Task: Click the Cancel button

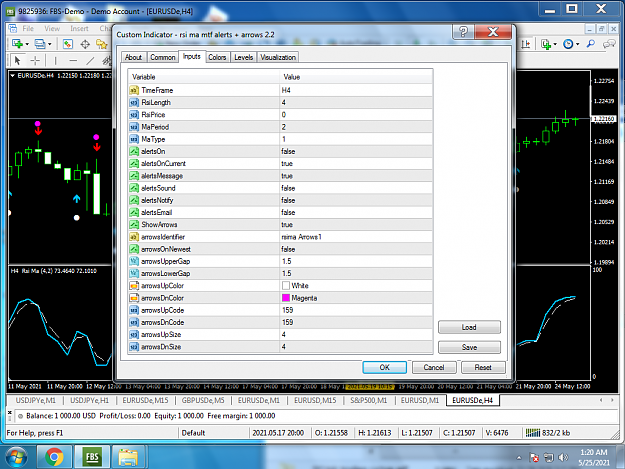Action: (x=434, y=367)
